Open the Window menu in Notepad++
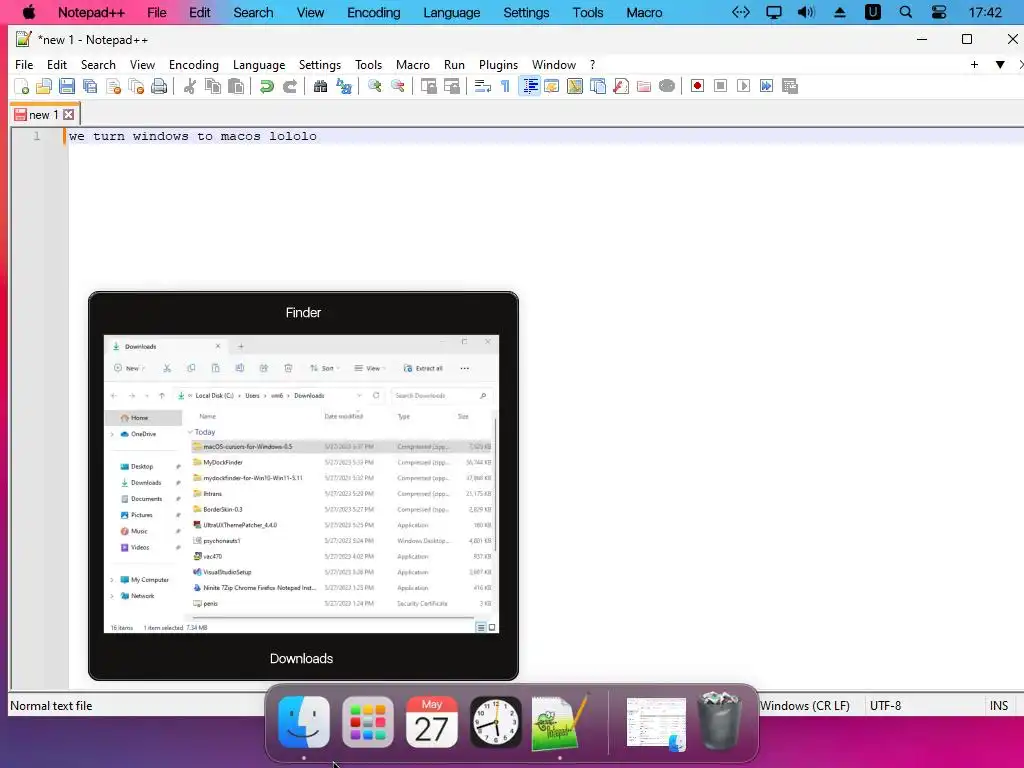 point(554,65)
